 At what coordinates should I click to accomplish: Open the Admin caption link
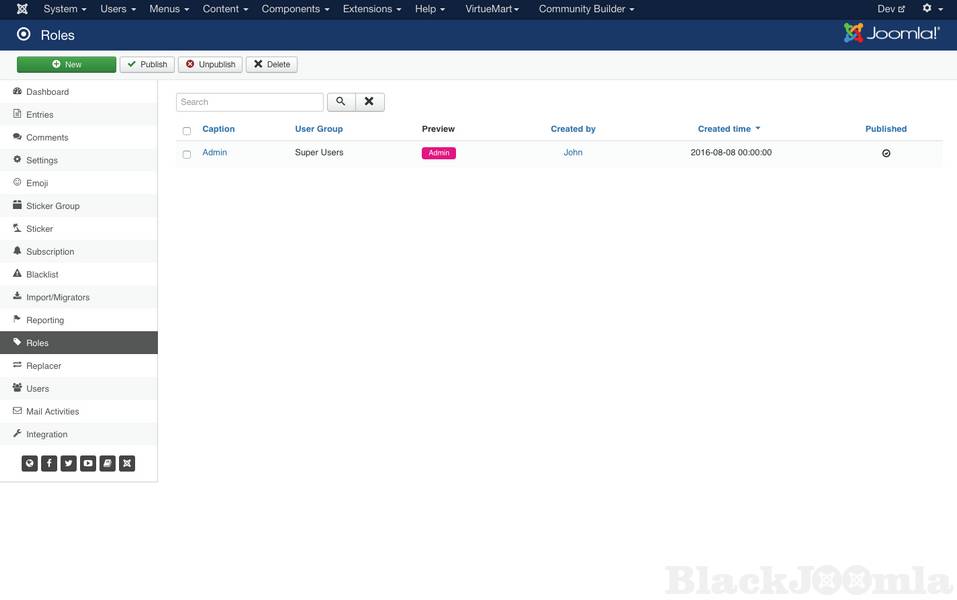[x=214, y=153]
